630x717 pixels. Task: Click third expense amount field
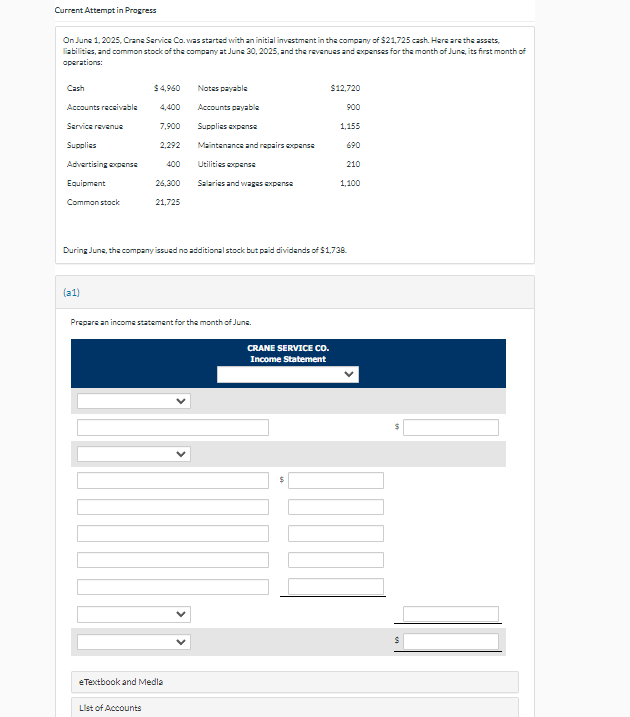tap(336, 534)
